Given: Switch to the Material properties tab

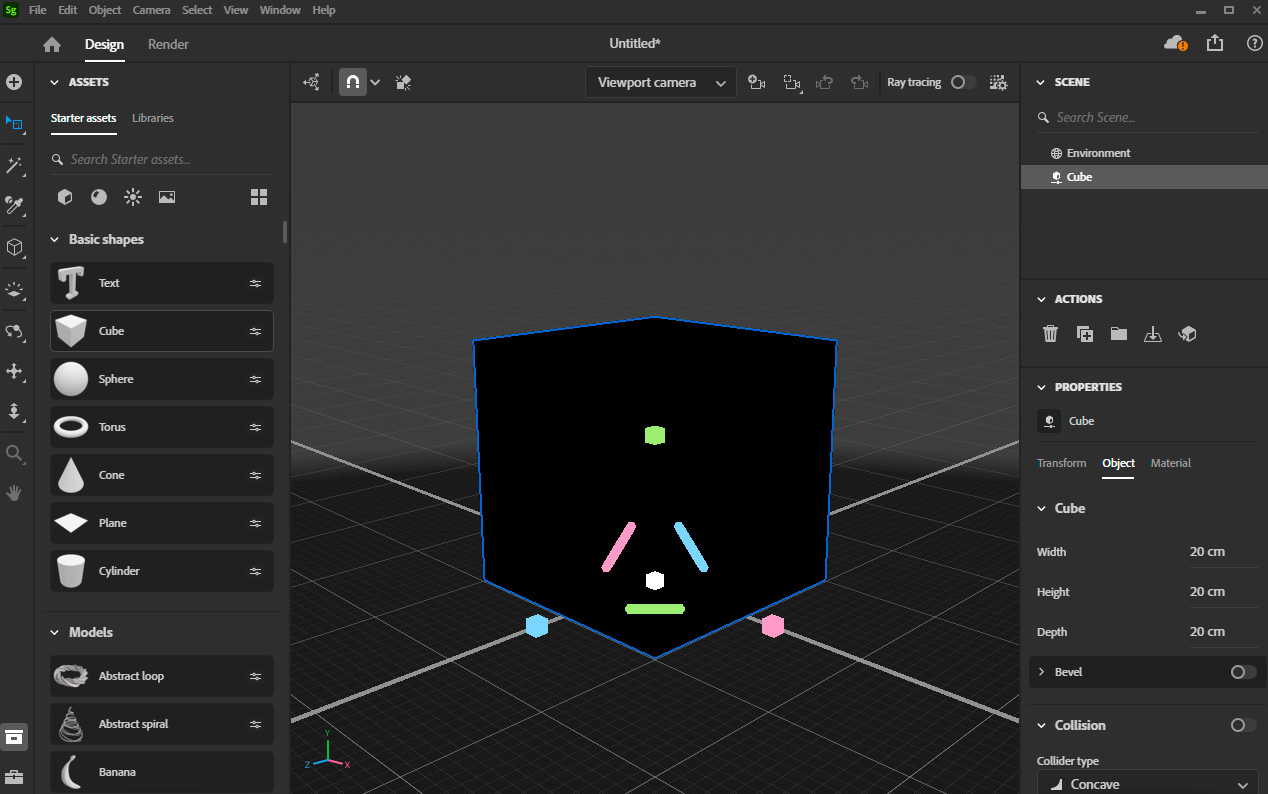Looking at the screenshot, I should 1170,463.
